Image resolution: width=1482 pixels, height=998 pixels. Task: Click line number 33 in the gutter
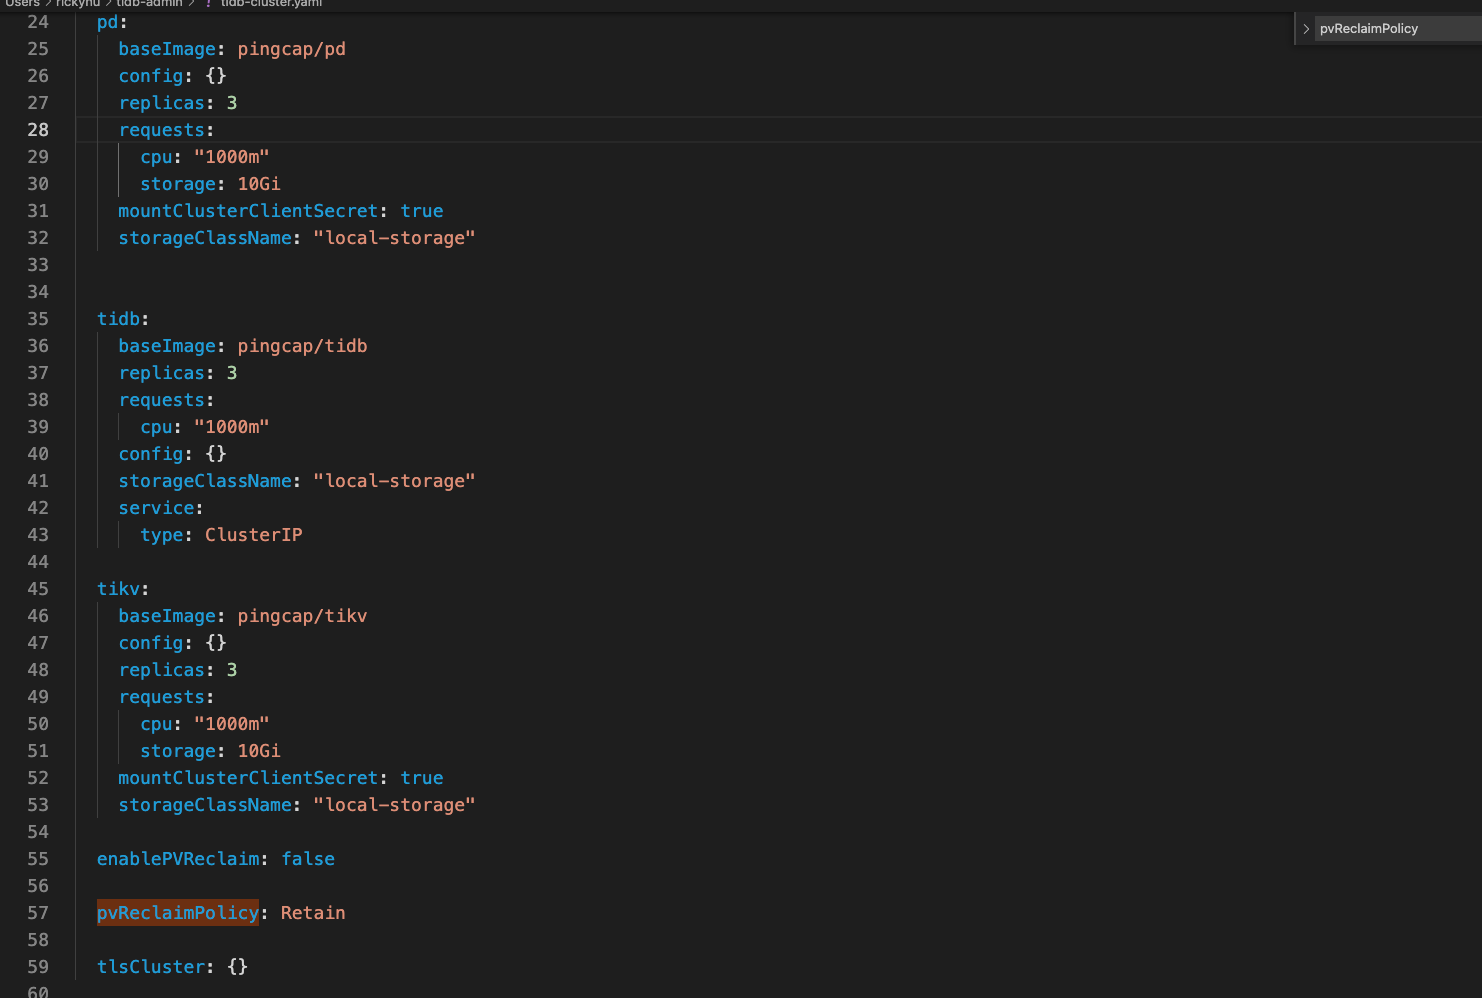pyautogui.click(x=38, y=265)
